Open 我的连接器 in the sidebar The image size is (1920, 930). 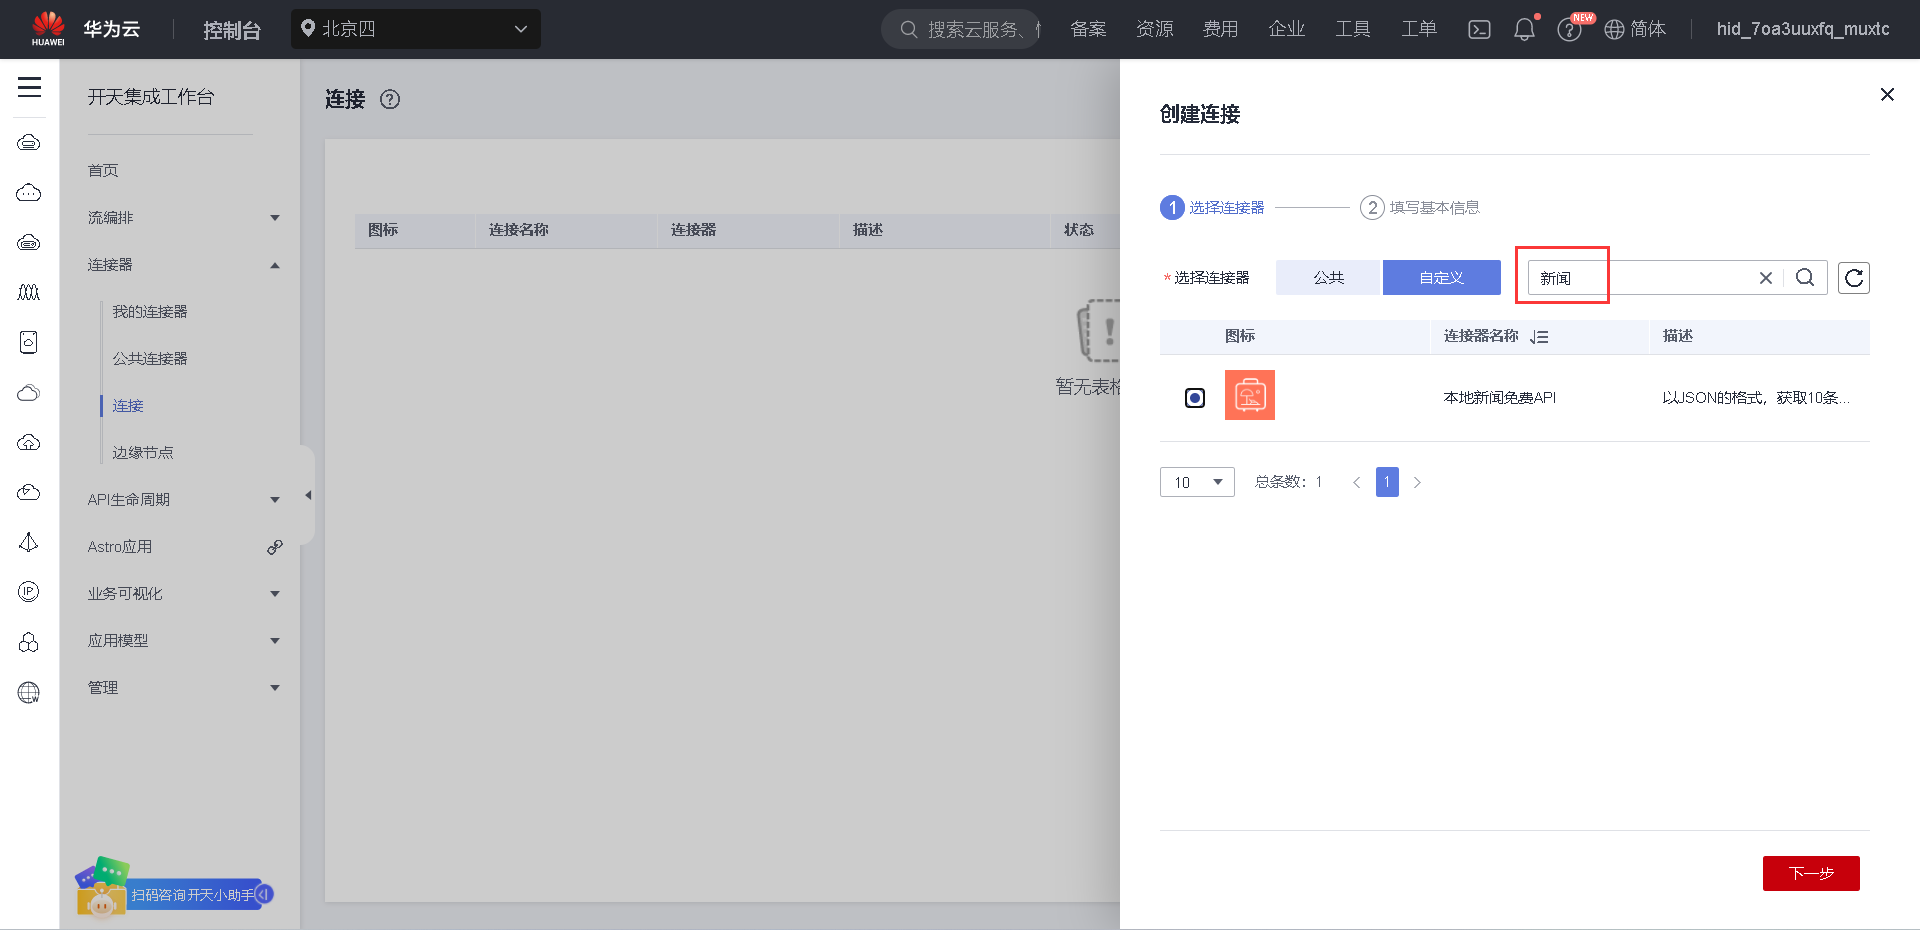150,312
